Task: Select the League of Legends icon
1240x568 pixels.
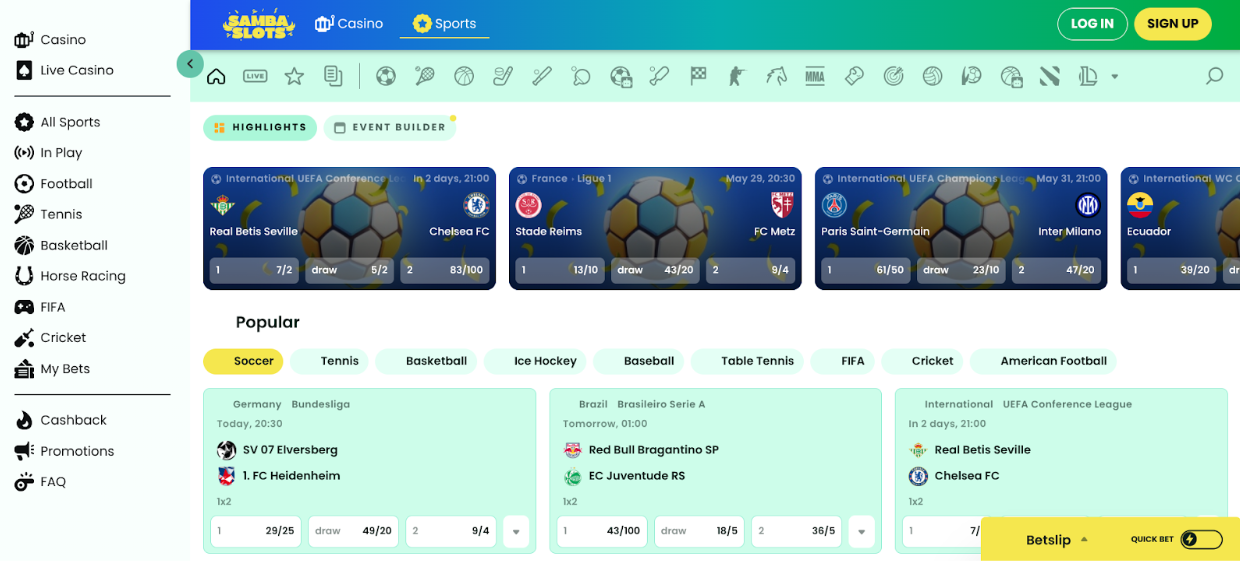Action: pyautogui.click(x=1088, y=76)
